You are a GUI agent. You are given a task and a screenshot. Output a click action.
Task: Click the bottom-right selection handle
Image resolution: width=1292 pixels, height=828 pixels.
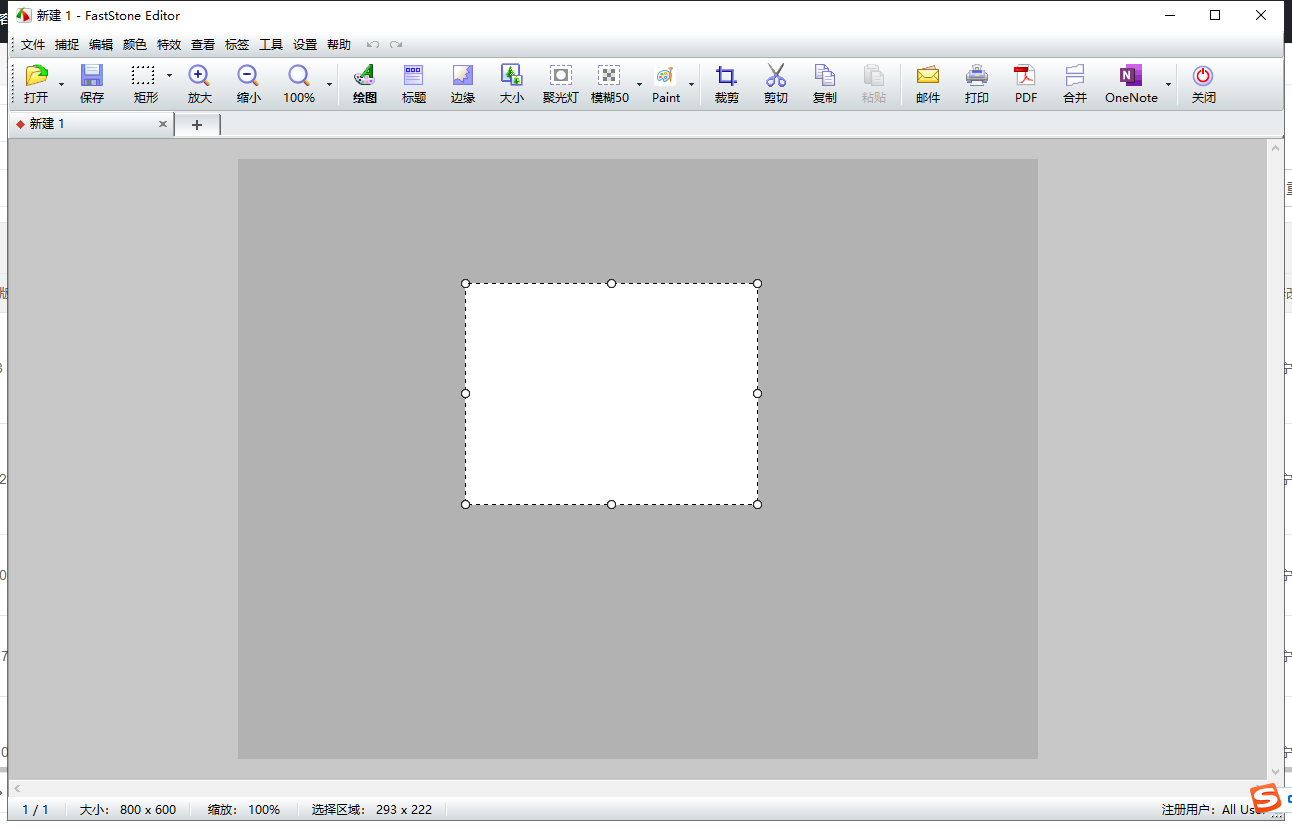click(x=757, y=504)
